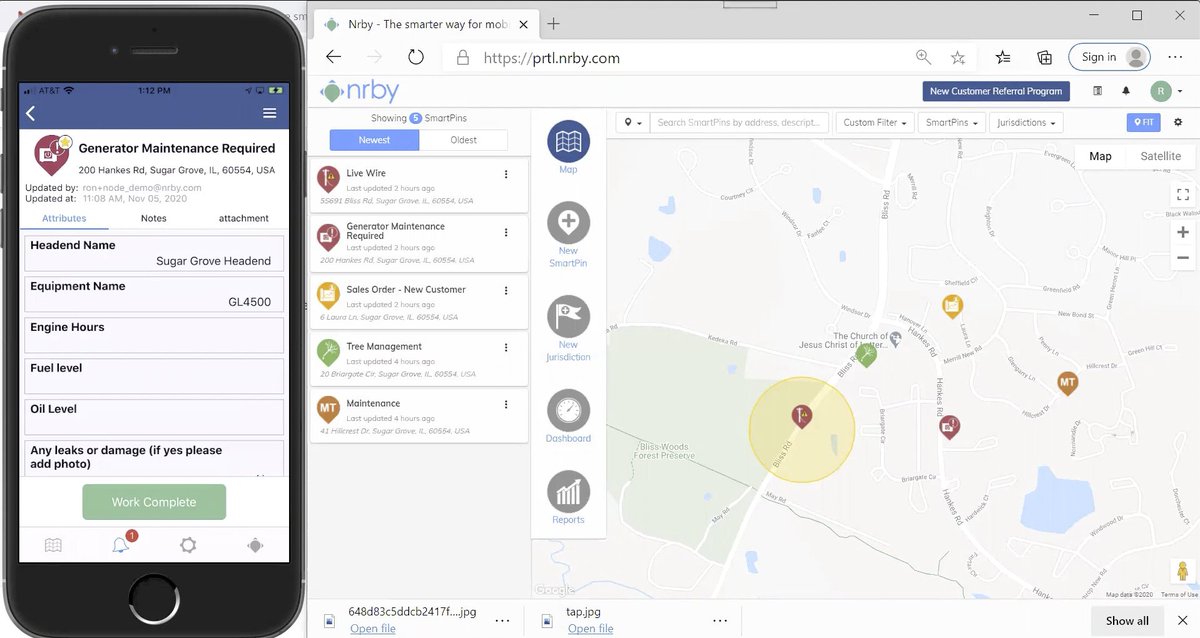Open location type dropdown beside search
This screenshot has width=1200, height=638.
633,122
